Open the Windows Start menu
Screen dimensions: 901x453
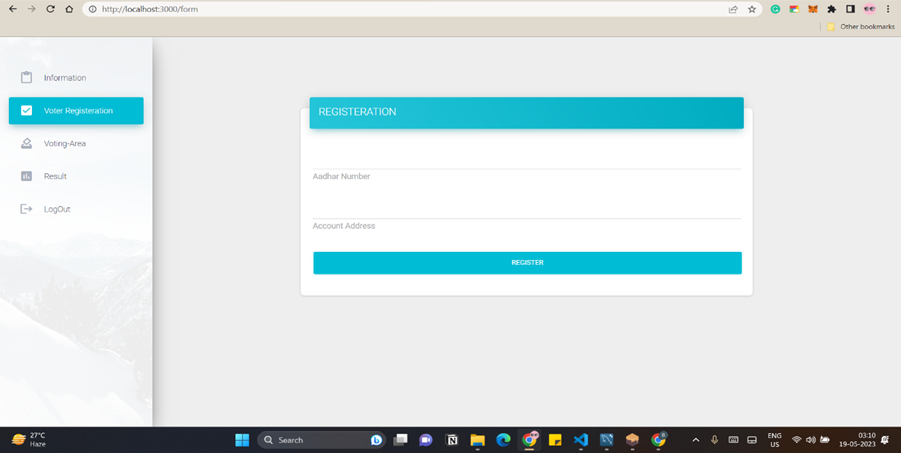pyautogui.click(x=242, y=440)
